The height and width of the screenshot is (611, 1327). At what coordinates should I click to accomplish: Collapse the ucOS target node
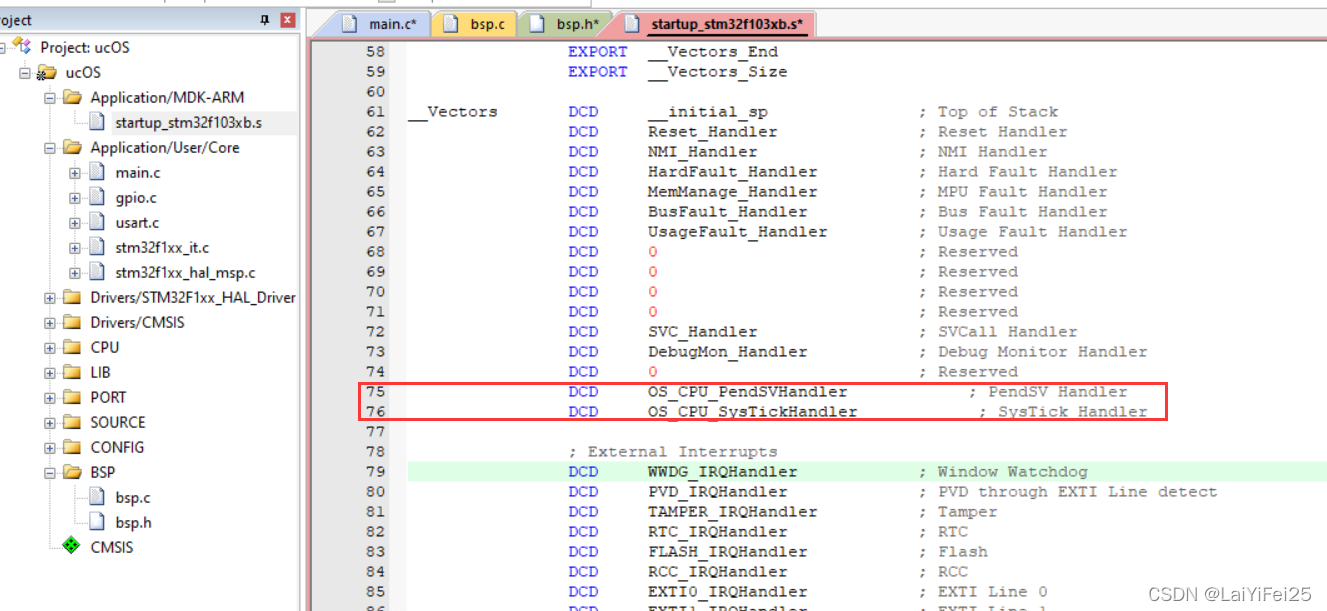point(26,72)
